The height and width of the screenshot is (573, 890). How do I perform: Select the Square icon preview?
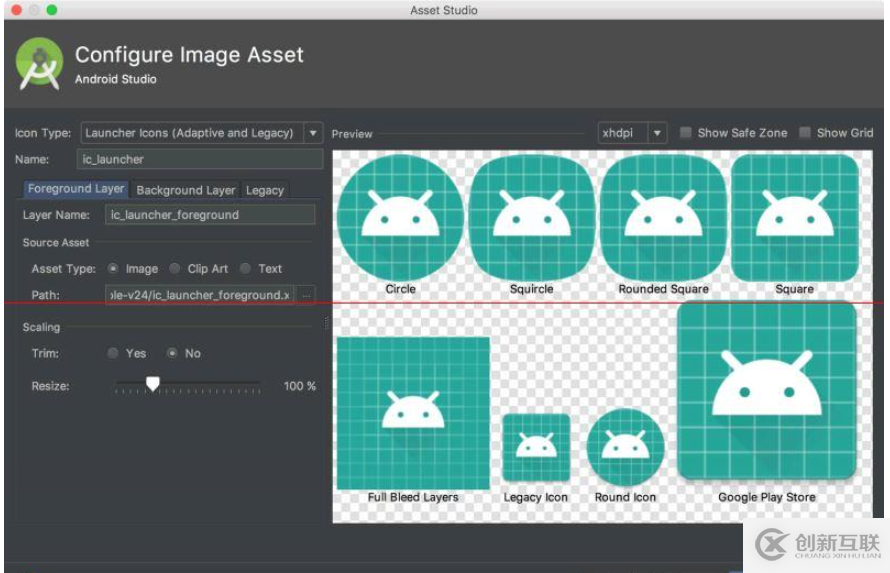[795, 218]
